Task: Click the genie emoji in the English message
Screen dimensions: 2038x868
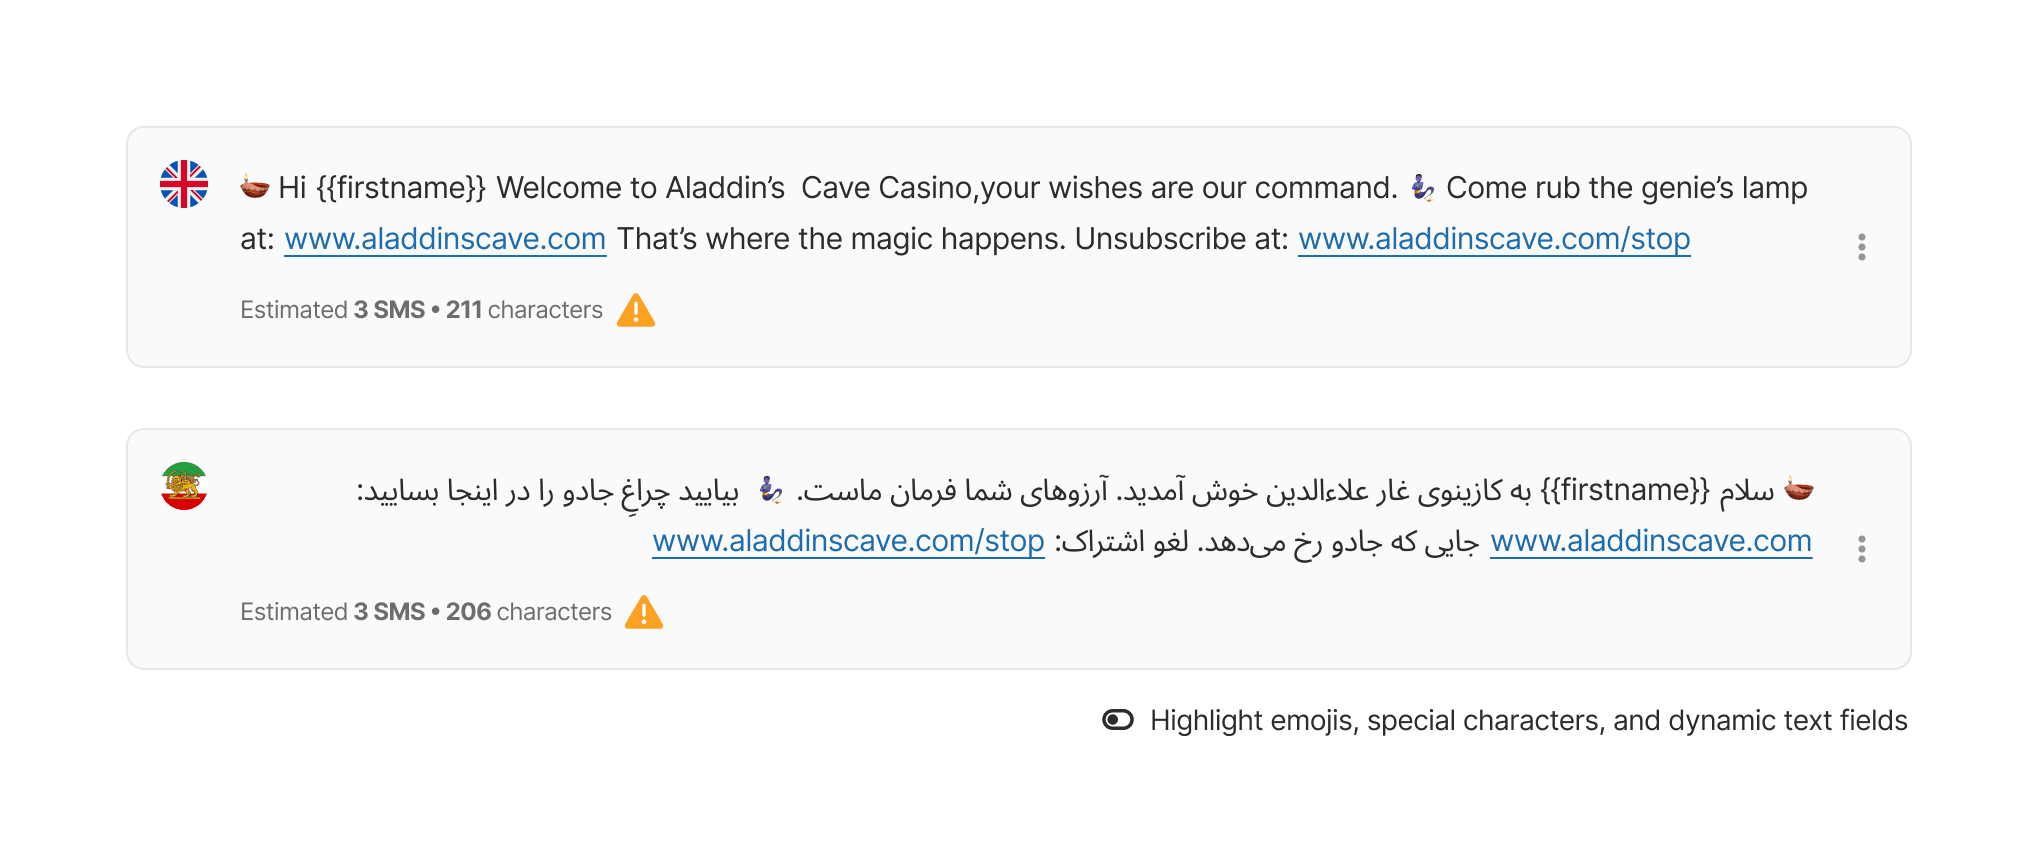Action: (x=1424, y=187)
